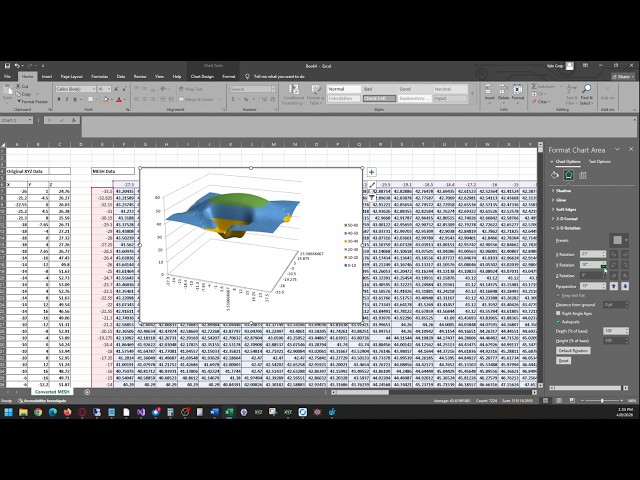Viewport: 640px width, 480px height.
Task: Expand the Soft Edges section
Action: (564, 209)
